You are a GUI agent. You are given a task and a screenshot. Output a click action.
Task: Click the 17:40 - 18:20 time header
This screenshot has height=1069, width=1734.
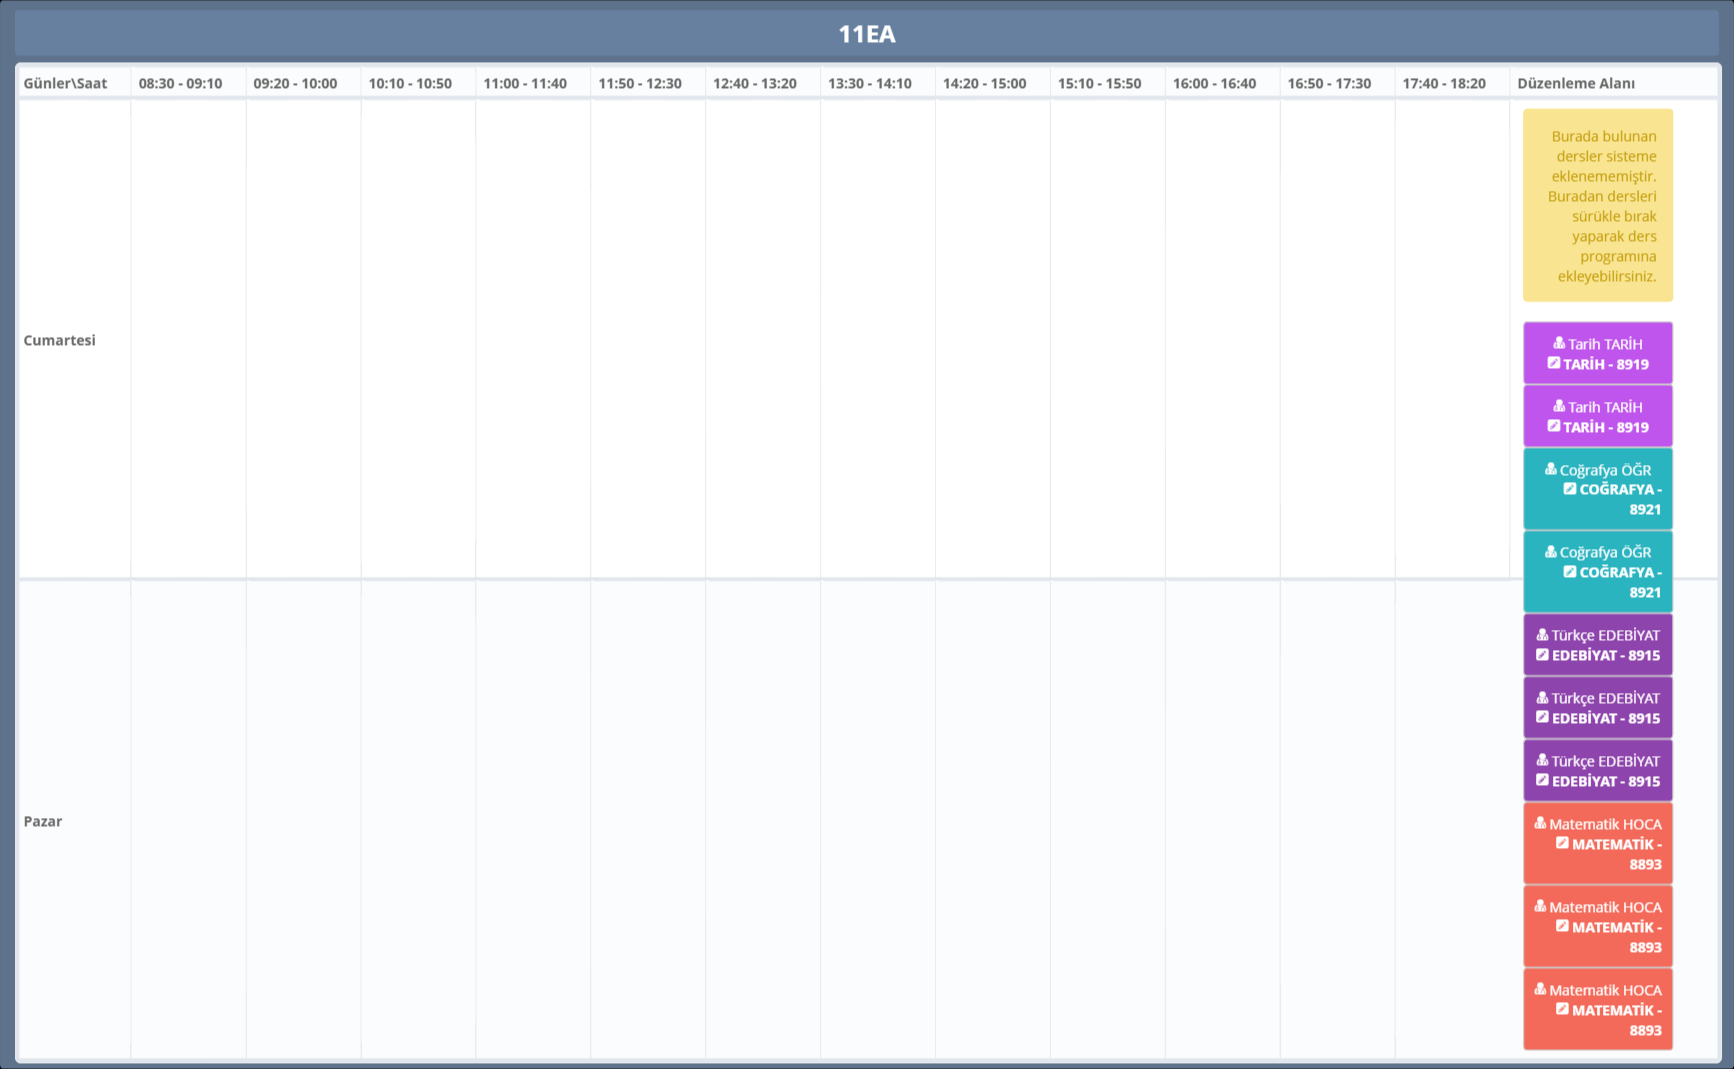[1443, 83]
